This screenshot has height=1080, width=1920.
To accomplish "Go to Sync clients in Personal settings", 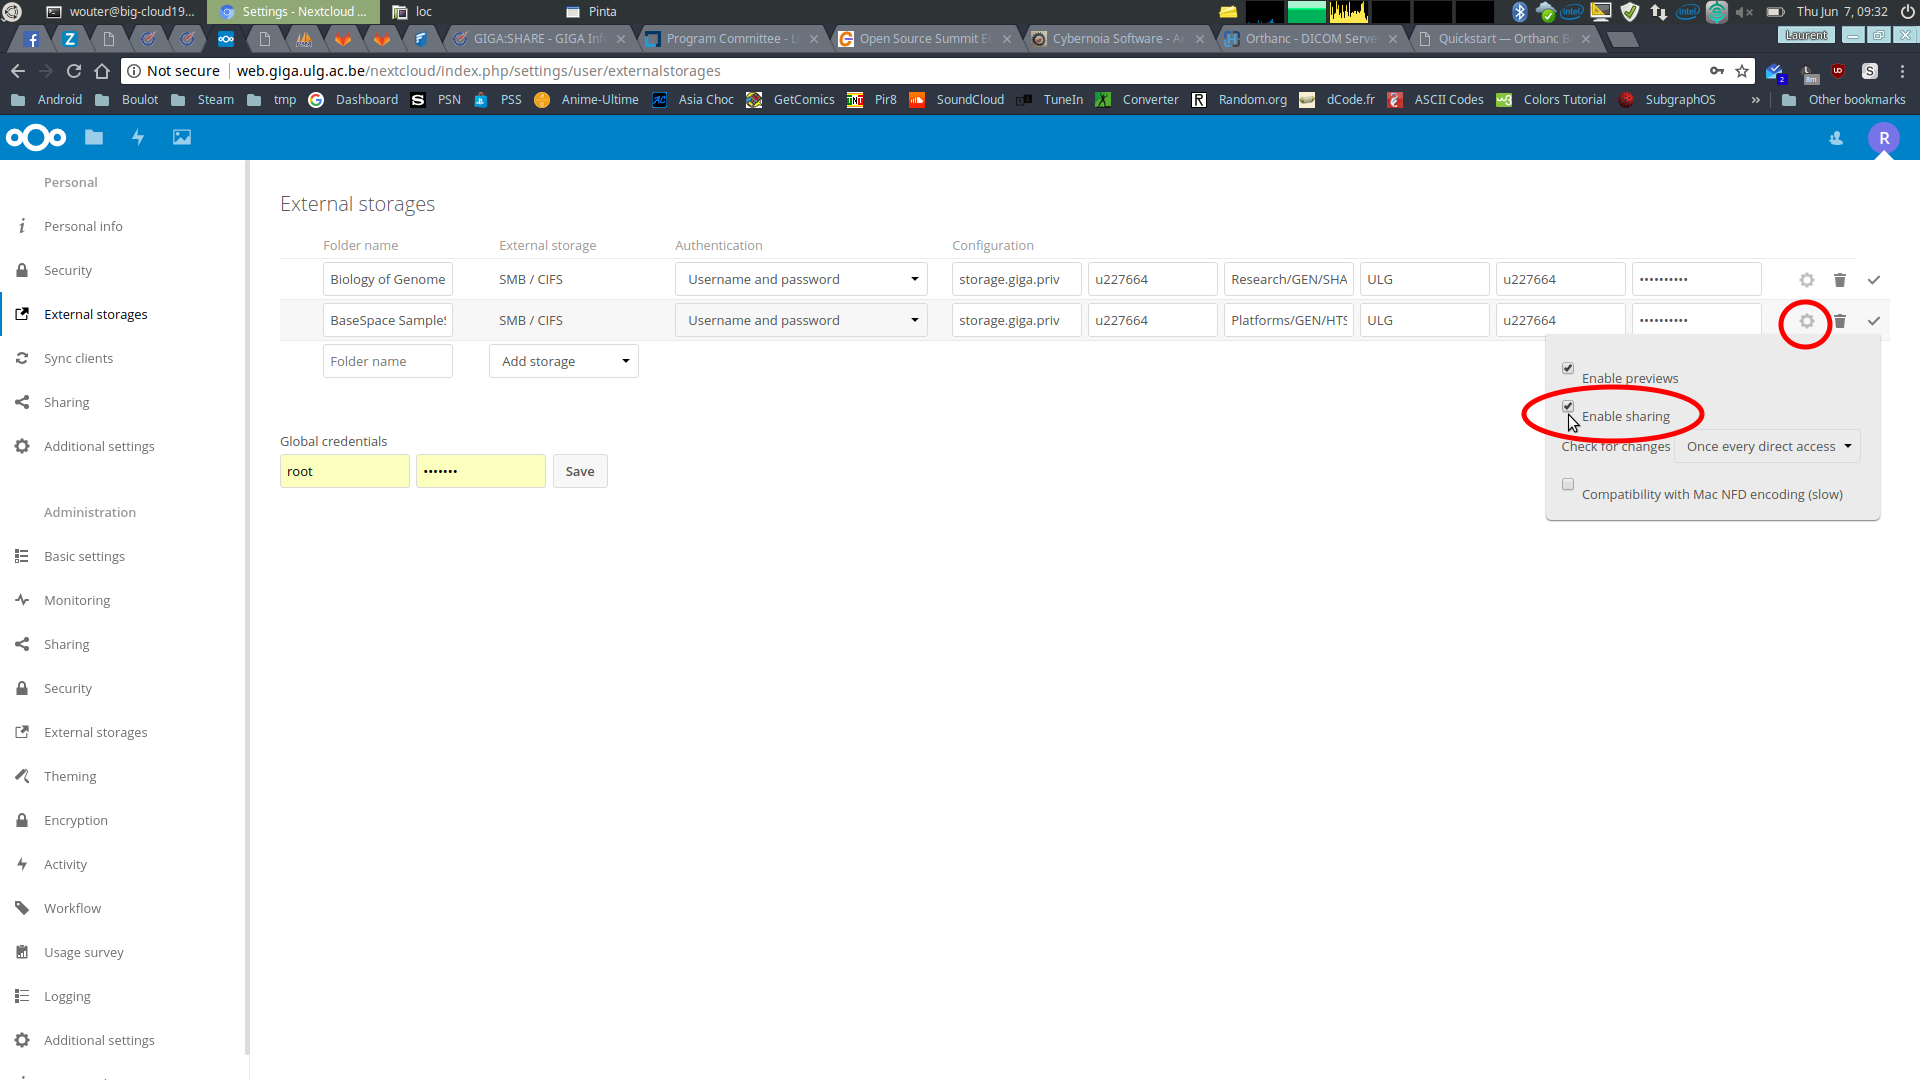I will coord(78,358).
